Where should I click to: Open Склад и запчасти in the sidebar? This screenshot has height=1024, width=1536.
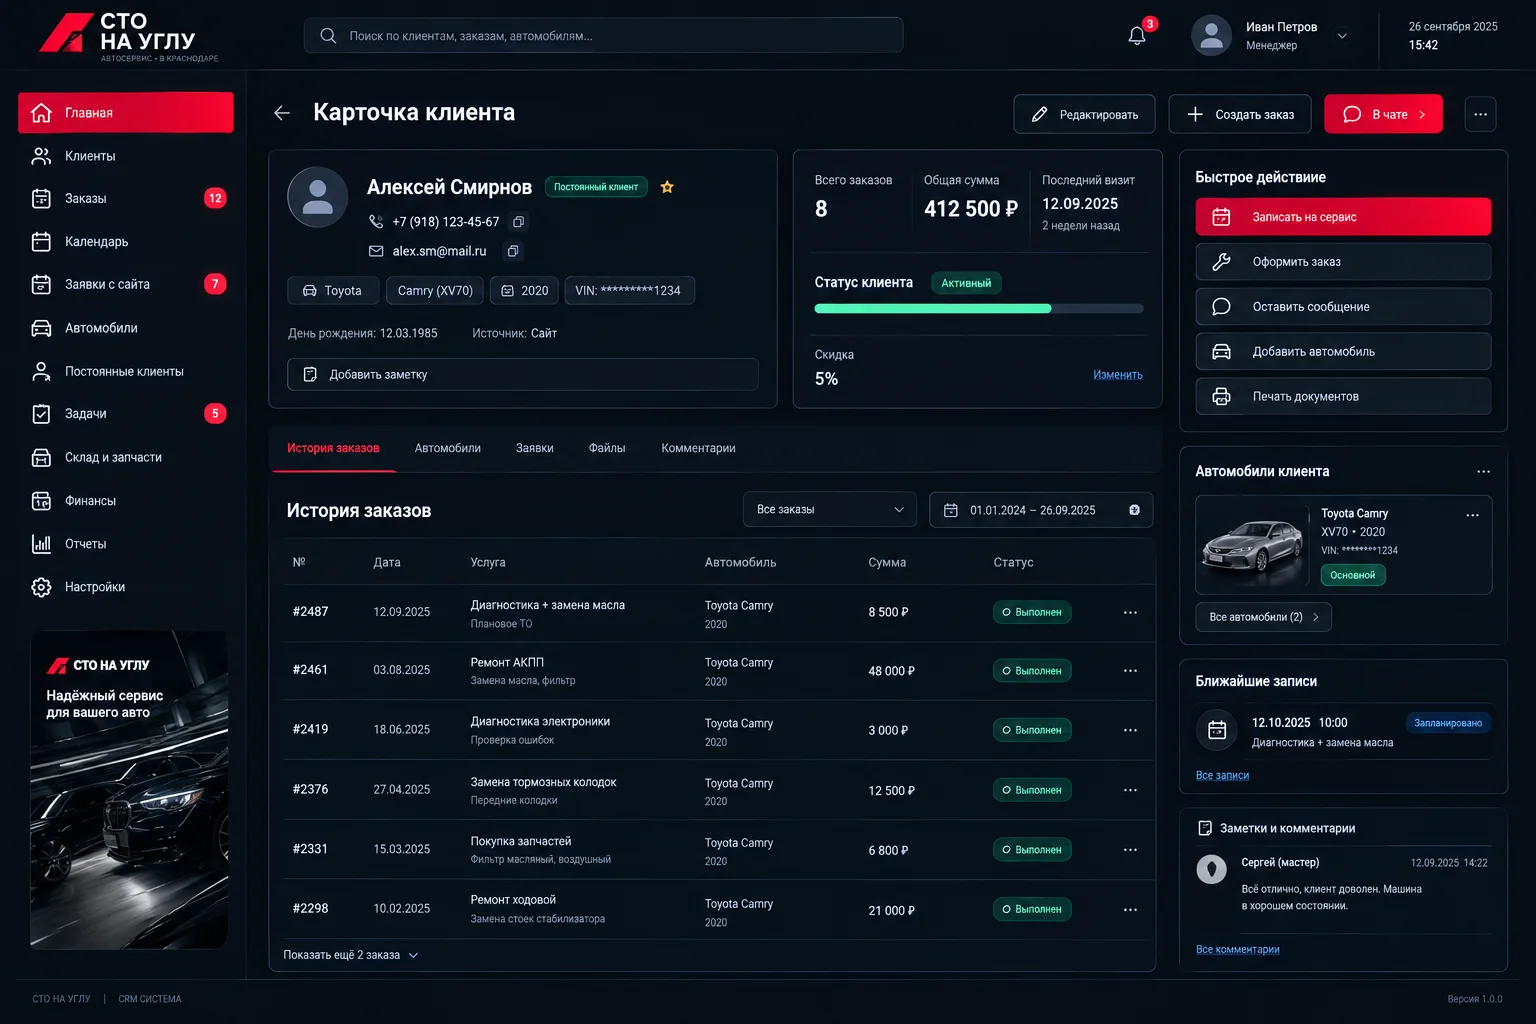click(126, 457)
